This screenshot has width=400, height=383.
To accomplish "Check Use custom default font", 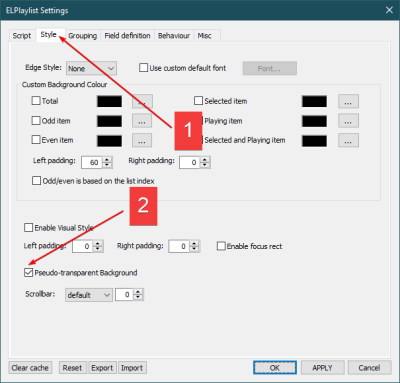I will (x=143, y=68).
